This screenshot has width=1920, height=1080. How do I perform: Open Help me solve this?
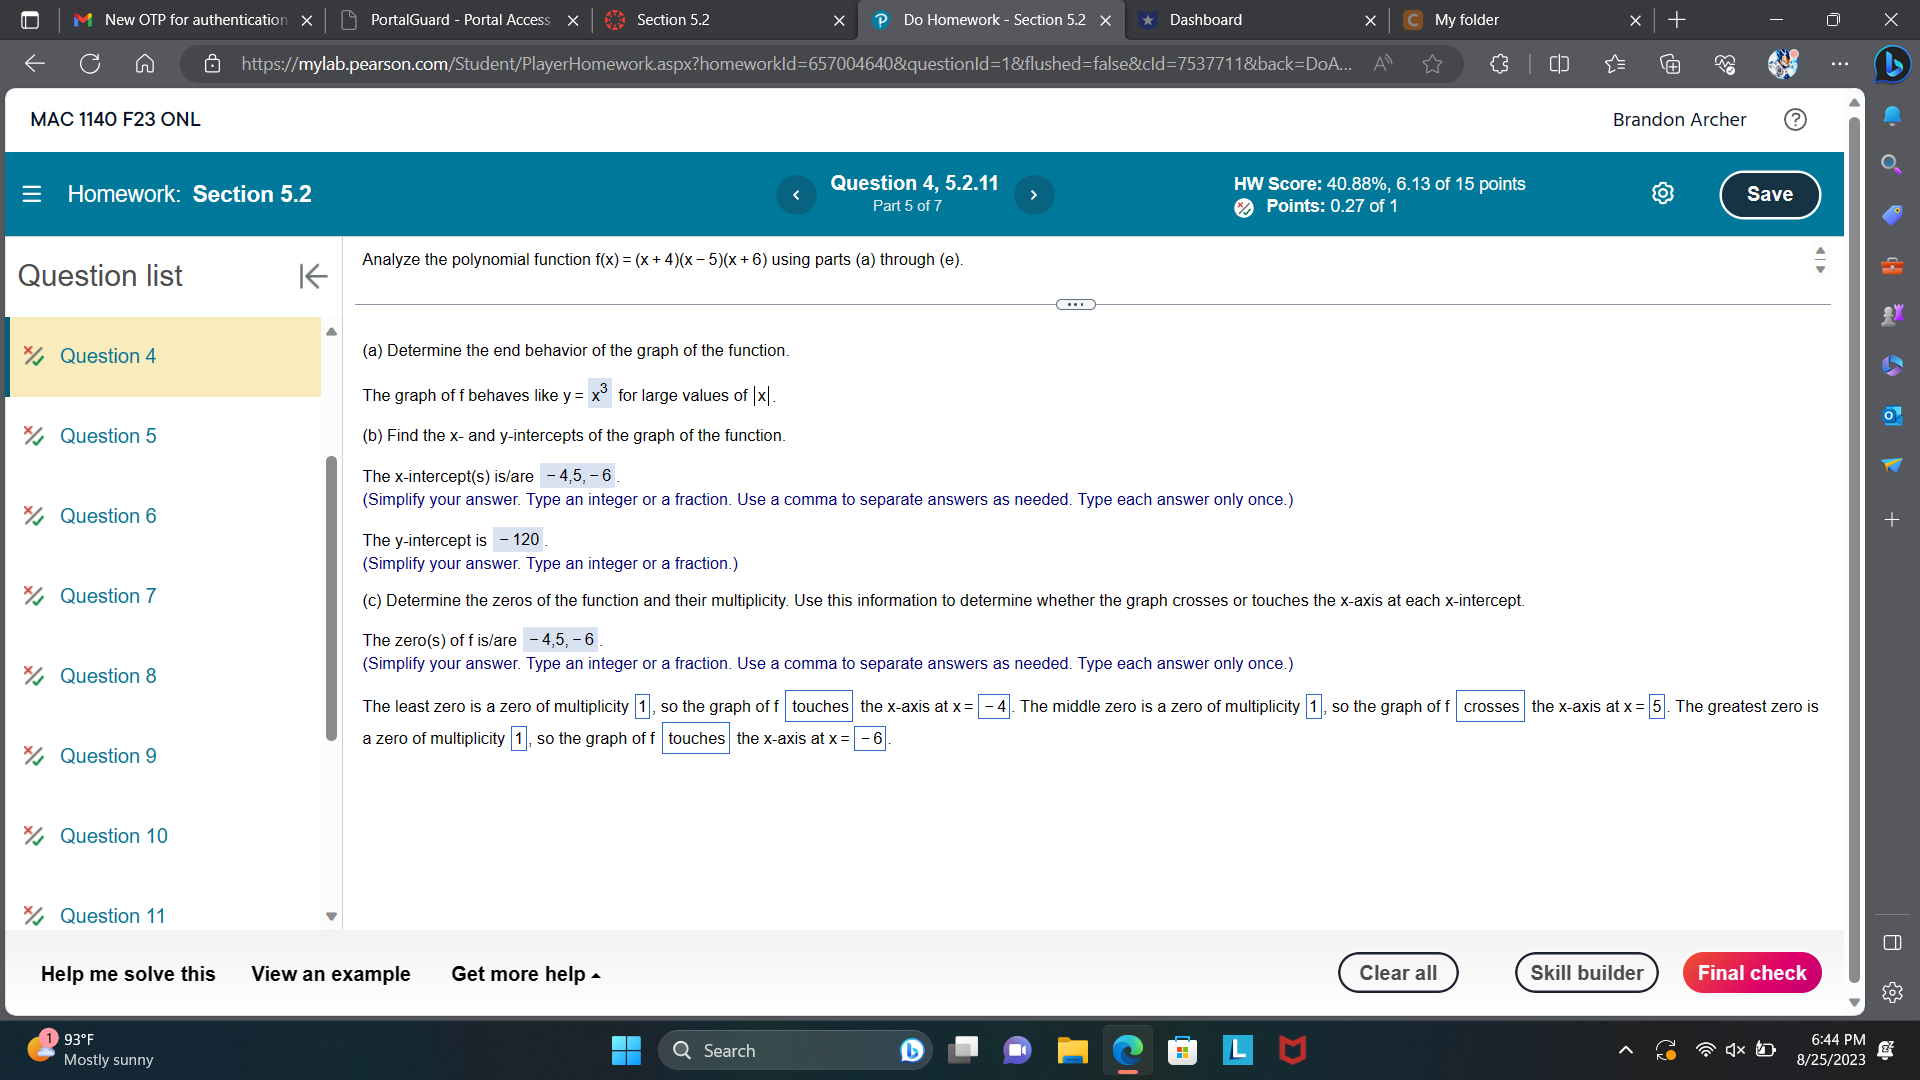coord(127,973)
